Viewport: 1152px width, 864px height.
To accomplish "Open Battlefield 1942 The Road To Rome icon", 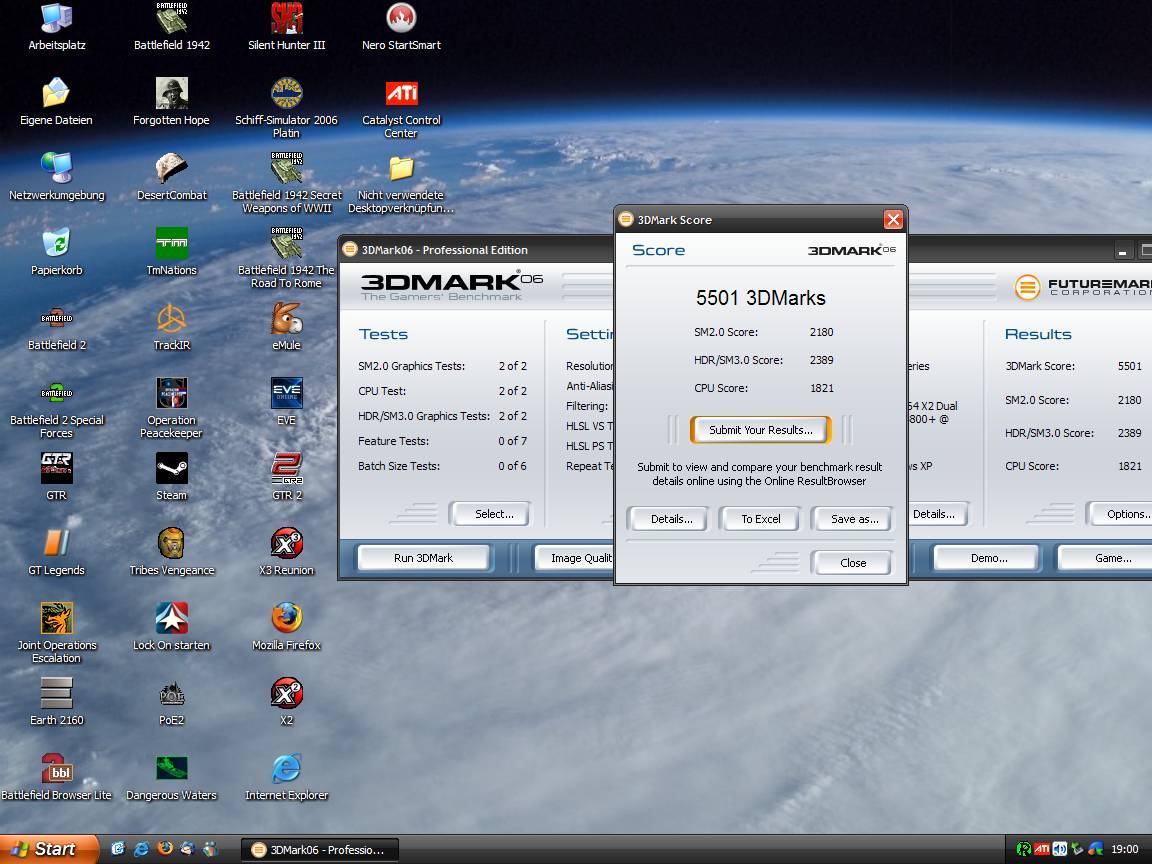I will click(287, 258).
